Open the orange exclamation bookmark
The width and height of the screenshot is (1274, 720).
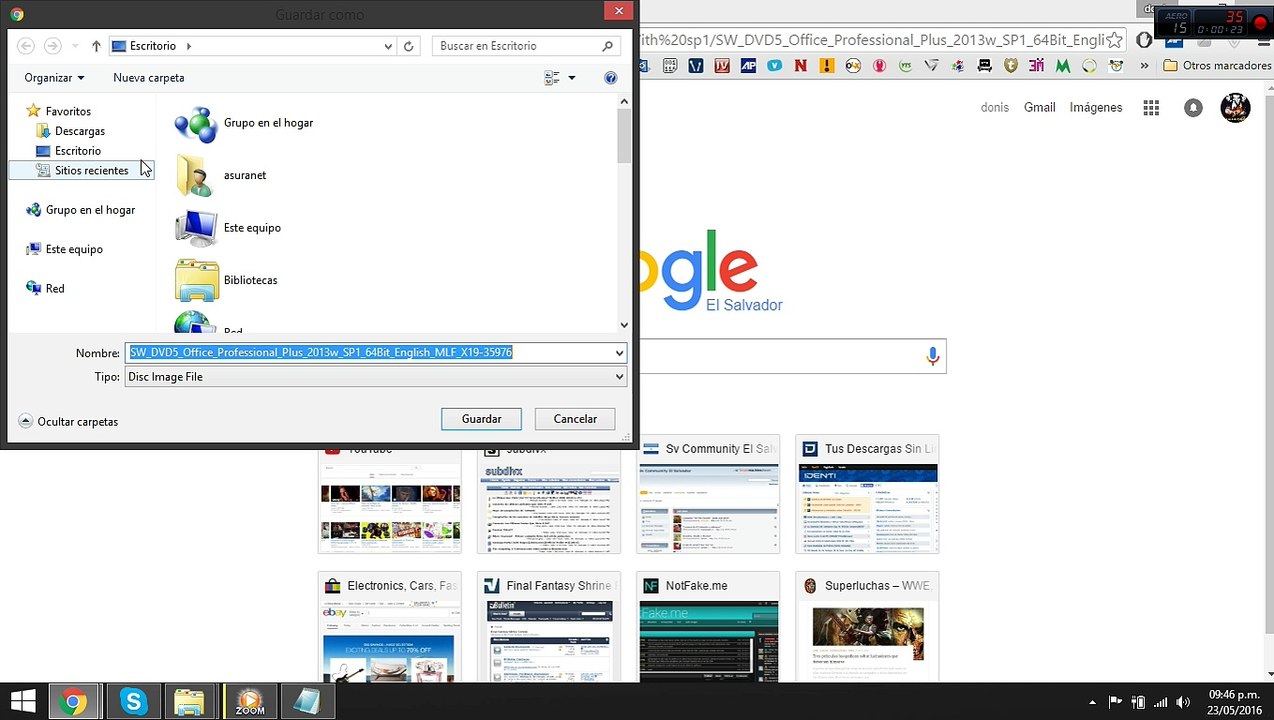[x=827, y=66]
